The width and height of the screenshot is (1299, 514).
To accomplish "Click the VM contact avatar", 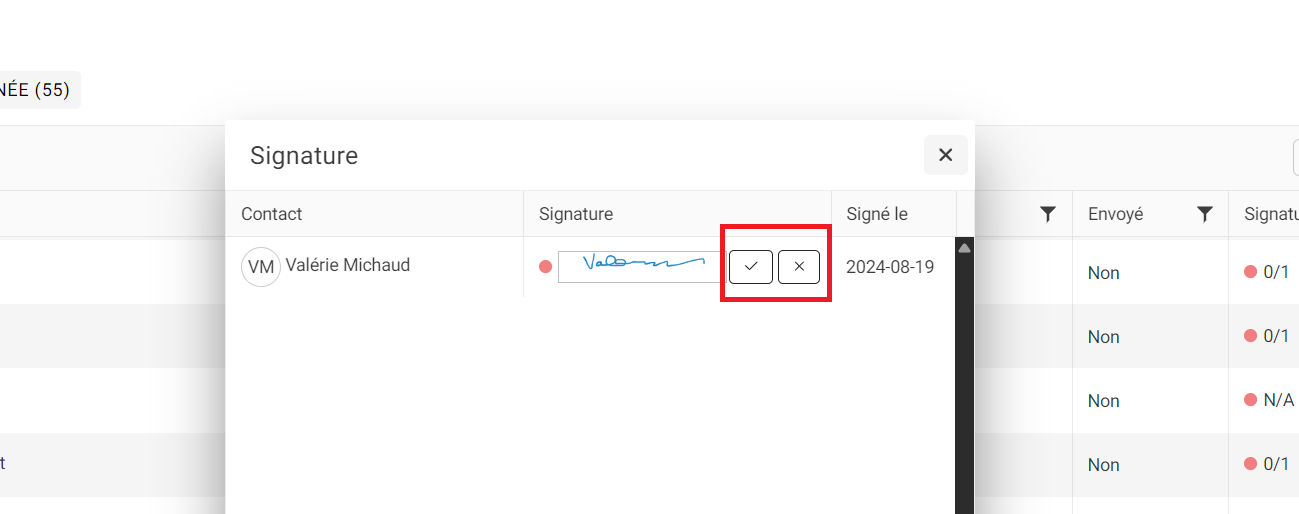I will tap(261, 267).
